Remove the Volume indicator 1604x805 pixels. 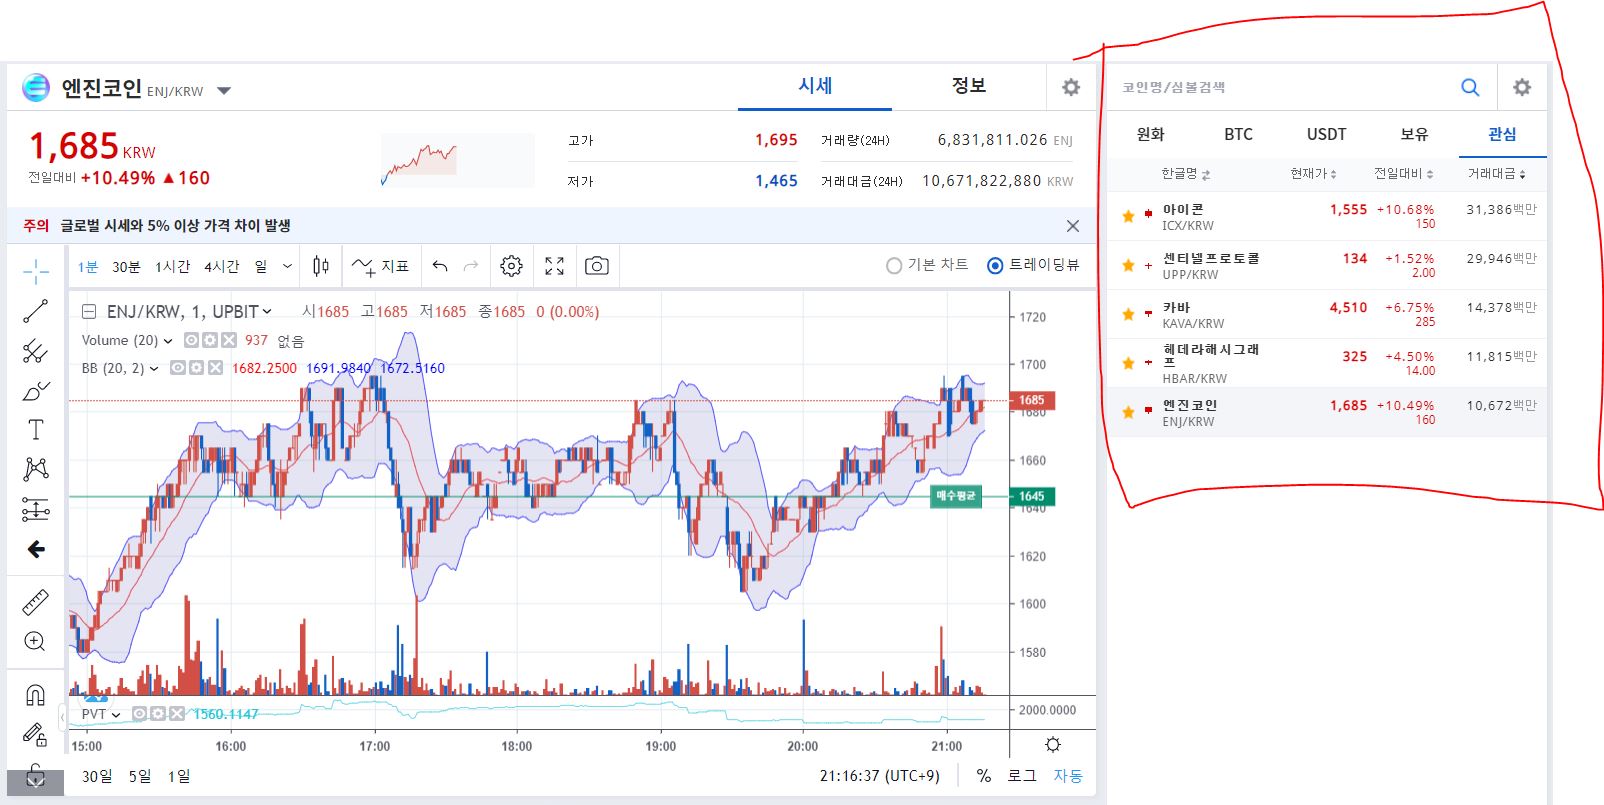coord(228,340)
